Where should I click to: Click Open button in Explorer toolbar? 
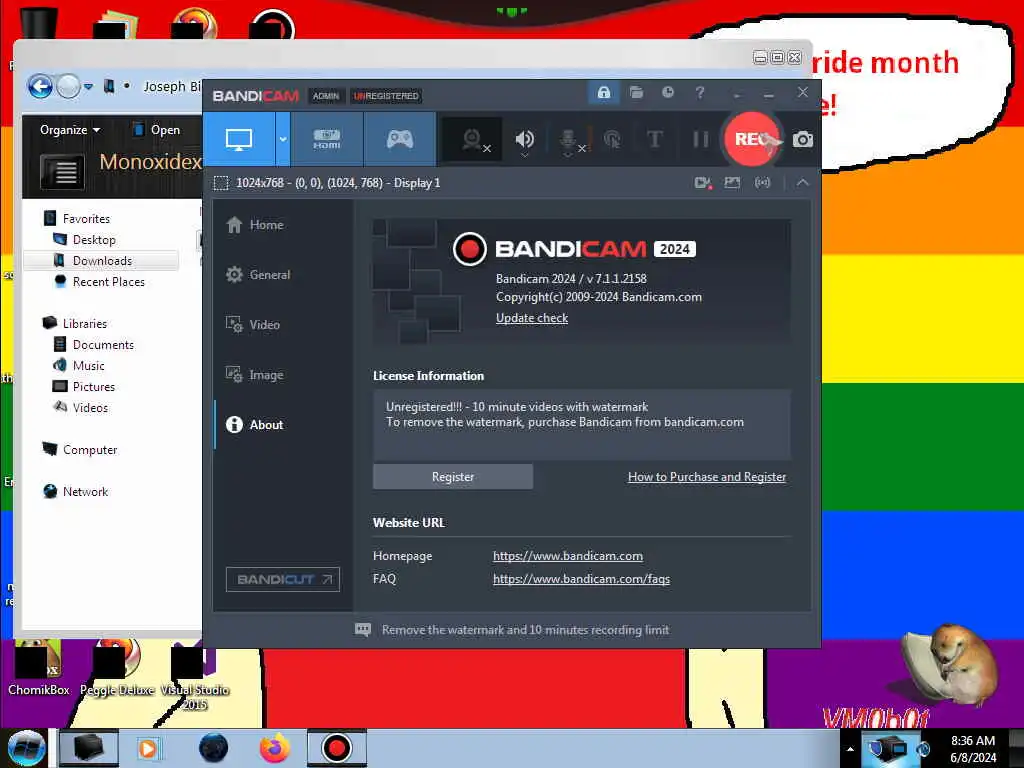coord(156,129)
